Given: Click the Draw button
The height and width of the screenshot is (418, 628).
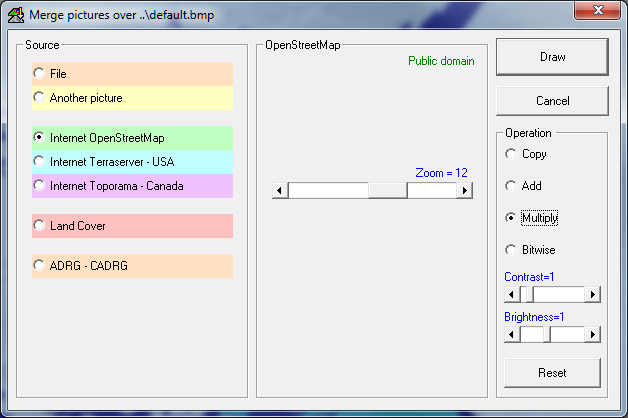Looking at the screenshot, I should pyautogui.click(x=552, y=57).
